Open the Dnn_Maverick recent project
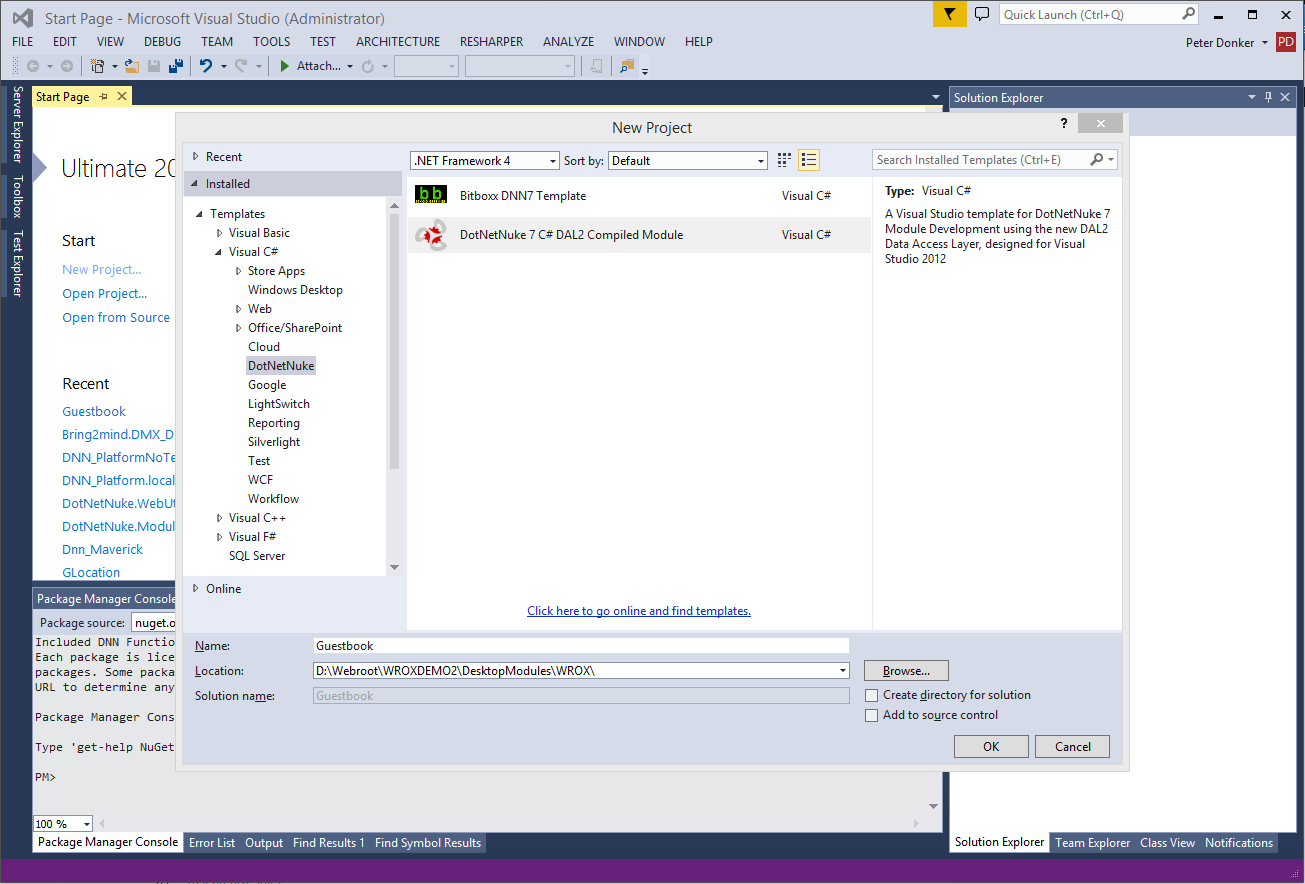 (102, 550)
